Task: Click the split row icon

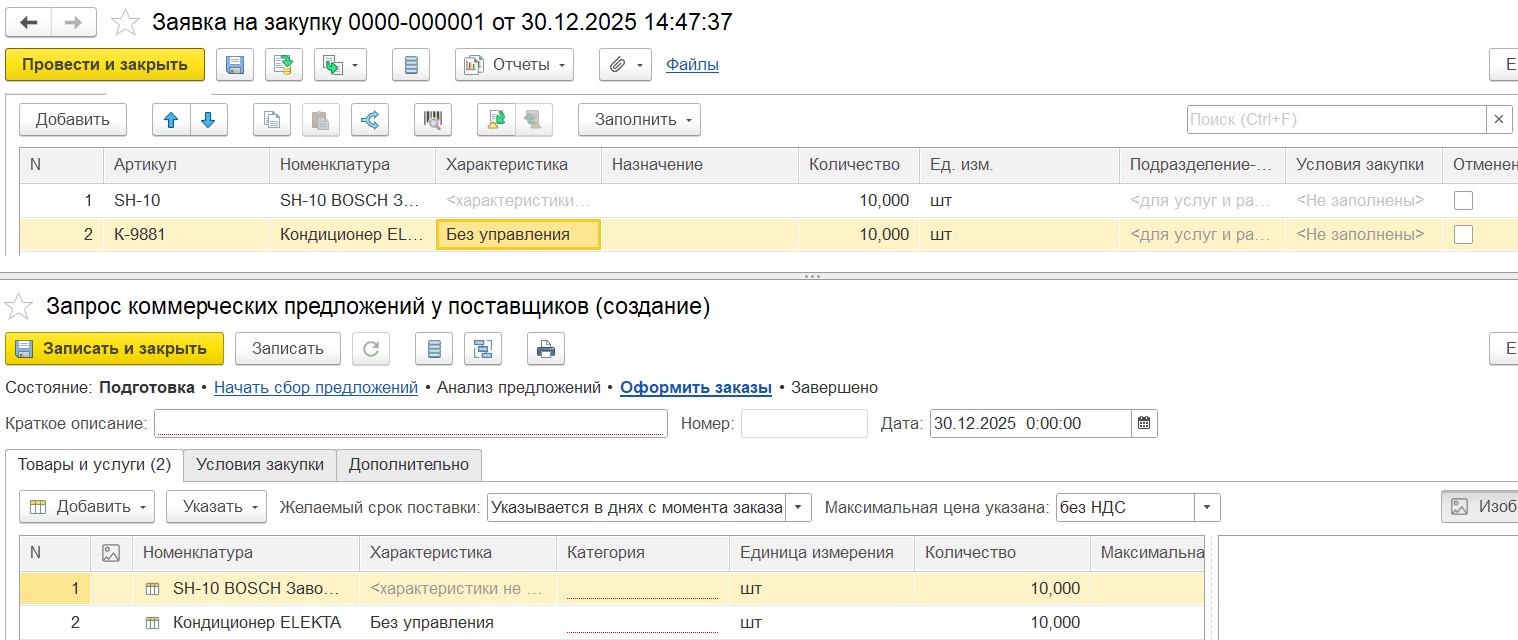Action: pos(370,120)
